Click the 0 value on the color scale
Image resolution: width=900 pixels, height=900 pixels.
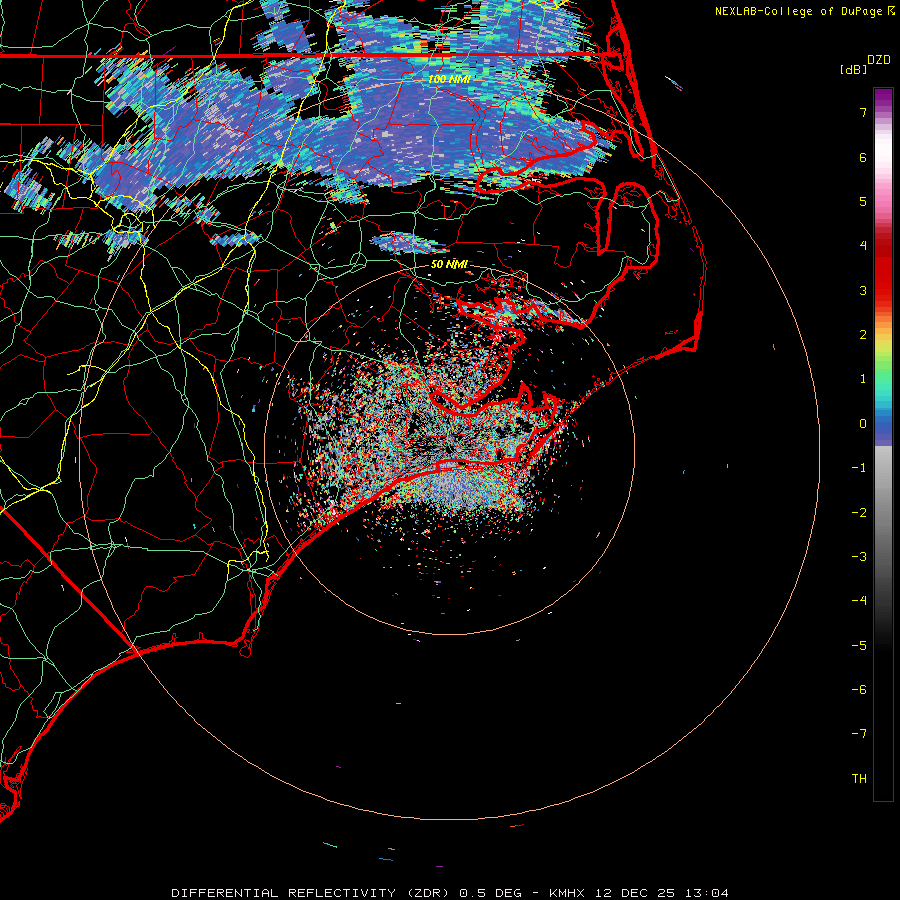pyautogui.click(x=863, y=424)
